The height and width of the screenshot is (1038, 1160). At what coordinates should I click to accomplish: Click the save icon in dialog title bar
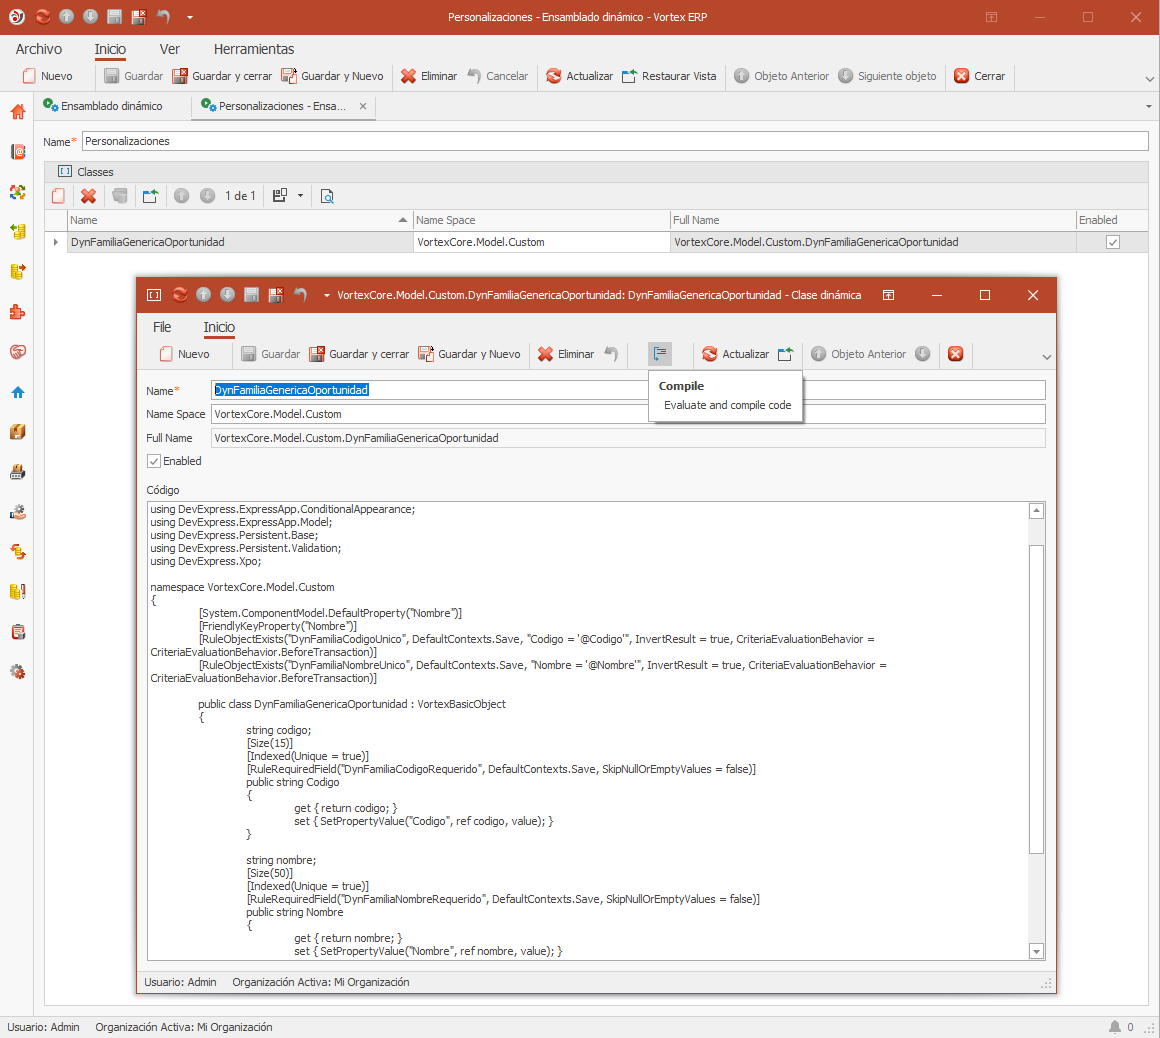point(252,294)
